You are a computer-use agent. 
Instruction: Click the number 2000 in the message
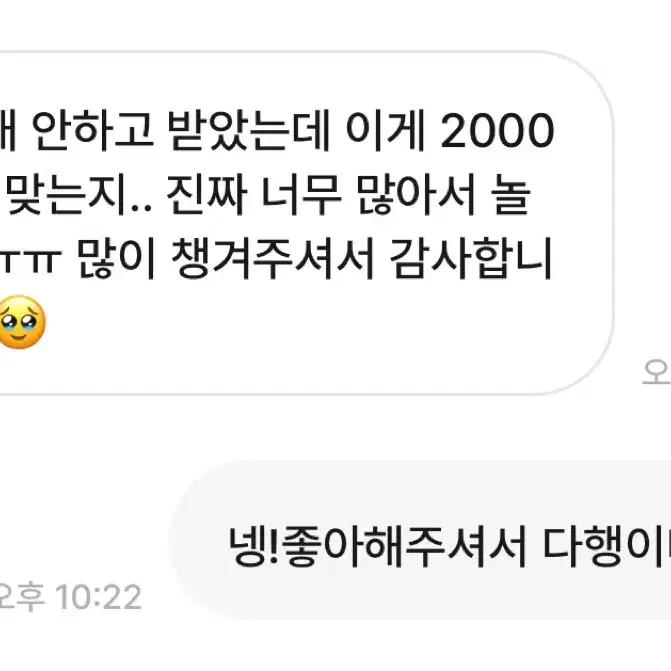coord(497,130)
